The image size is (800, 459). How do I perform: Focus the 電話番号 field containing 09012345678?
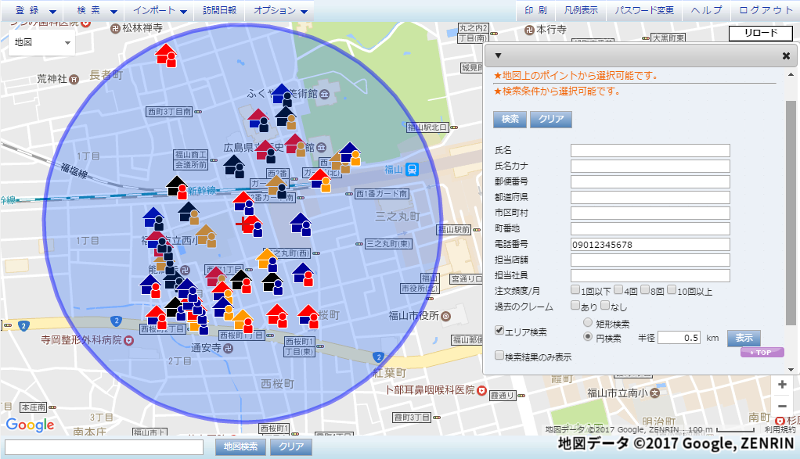[650, 245]
